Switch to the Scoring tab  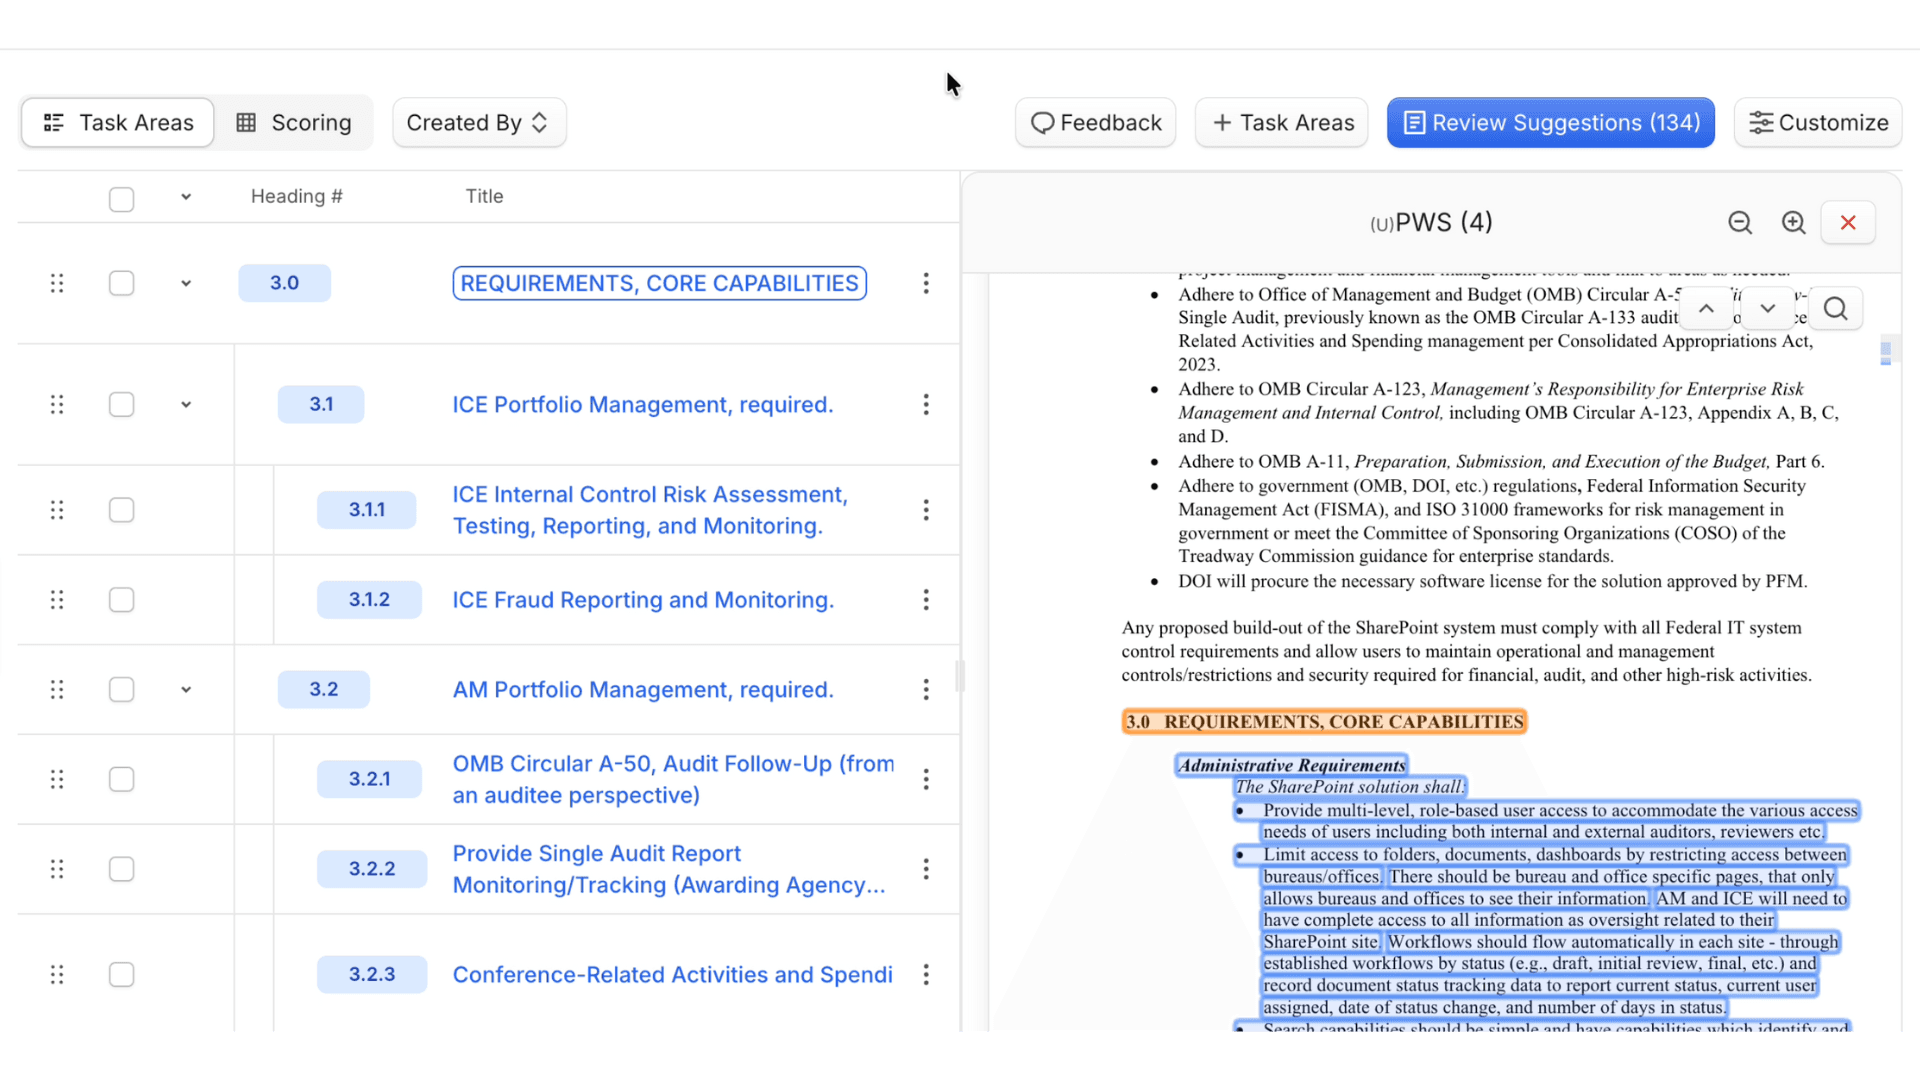click(x=295, y=122)
